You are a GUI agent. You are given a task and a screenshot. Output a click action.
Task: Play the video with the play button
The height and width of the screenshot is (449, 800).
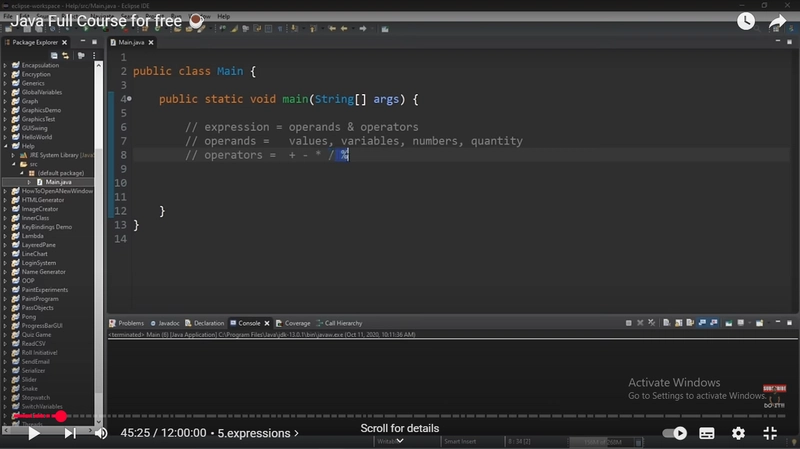(x=34, y=433)
